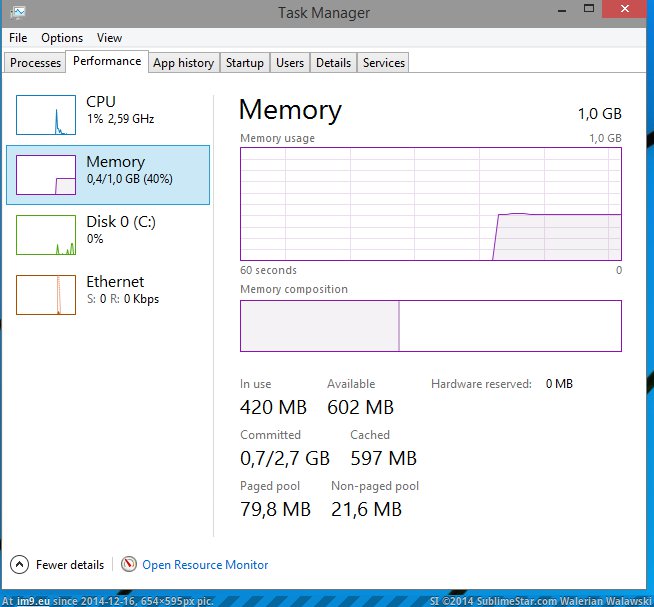
Task: Switch to the Services tab
Action: (384, 63)
